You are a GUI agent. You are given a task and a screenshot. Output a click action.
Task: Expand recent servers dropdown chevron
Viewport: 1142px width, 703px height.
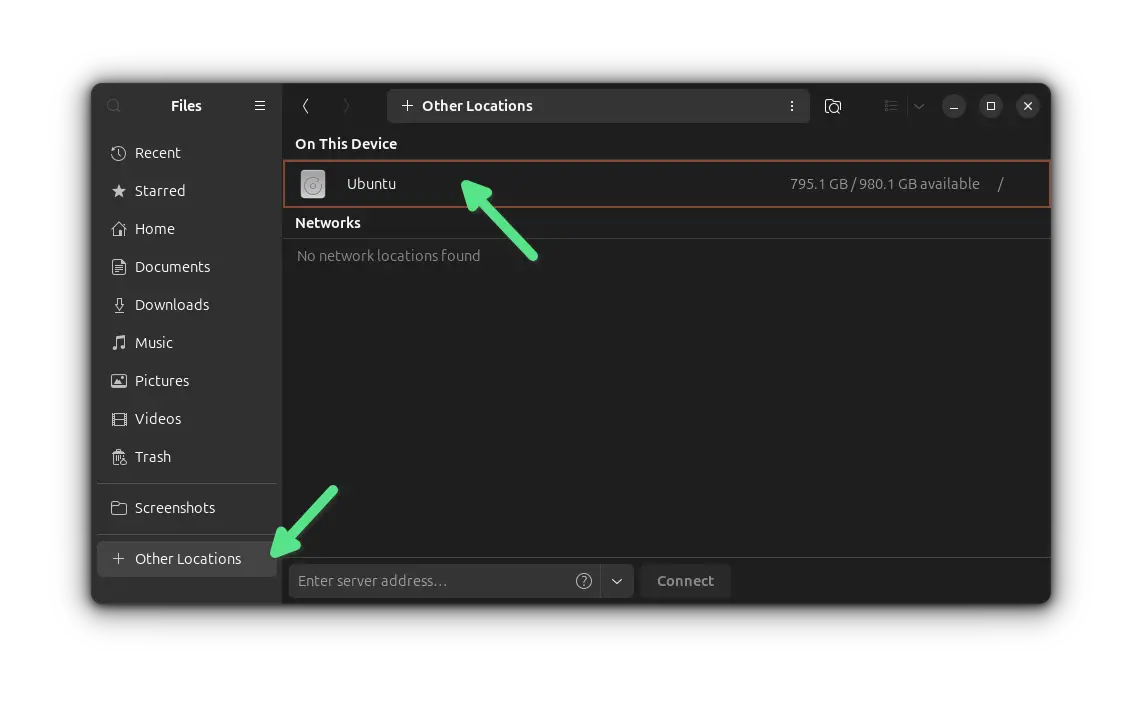pos(617,581)
